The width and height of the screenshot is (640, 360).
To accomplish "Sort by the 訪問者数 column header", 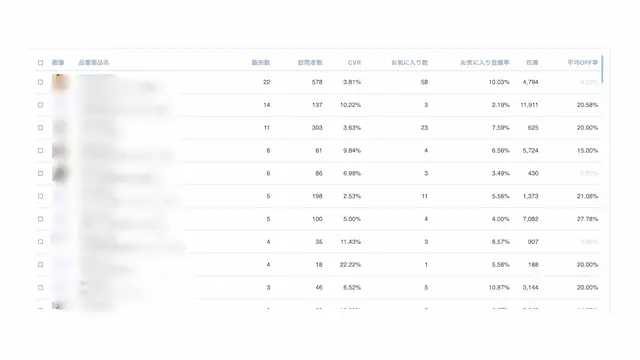I will 310,62.
